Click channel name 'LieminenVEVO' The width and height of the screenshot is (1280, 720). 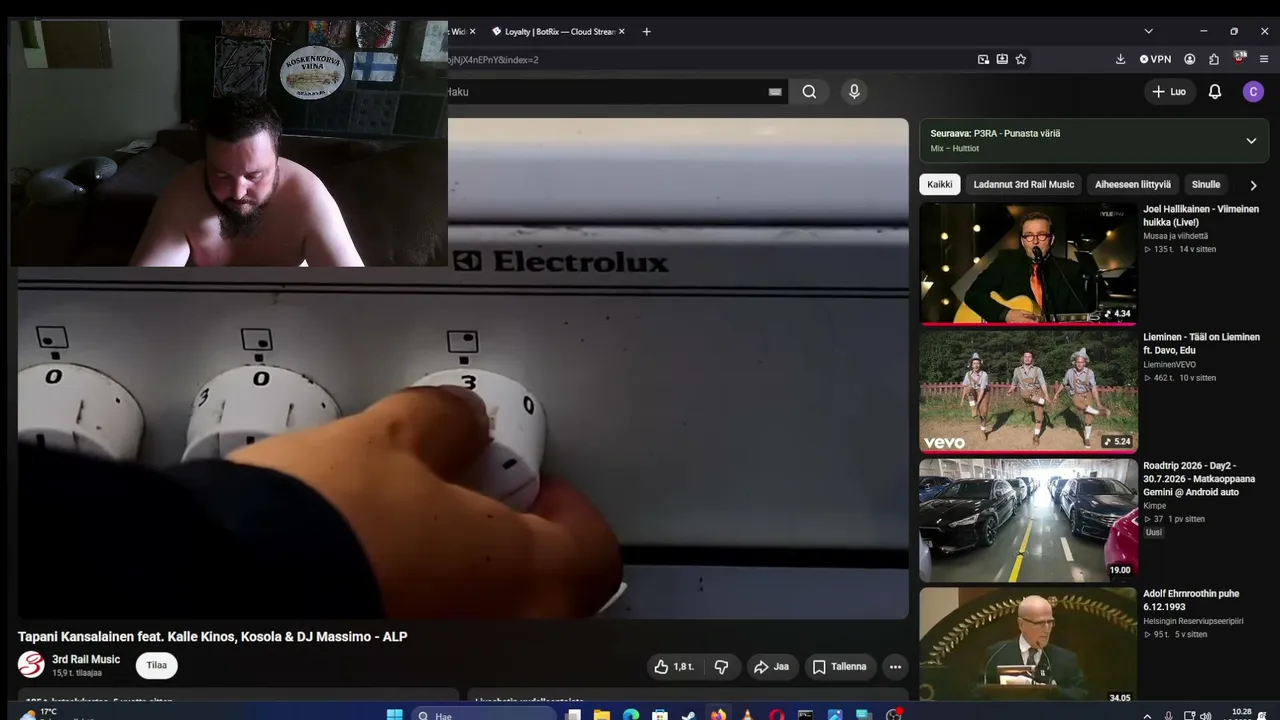tap(1169, 364)
